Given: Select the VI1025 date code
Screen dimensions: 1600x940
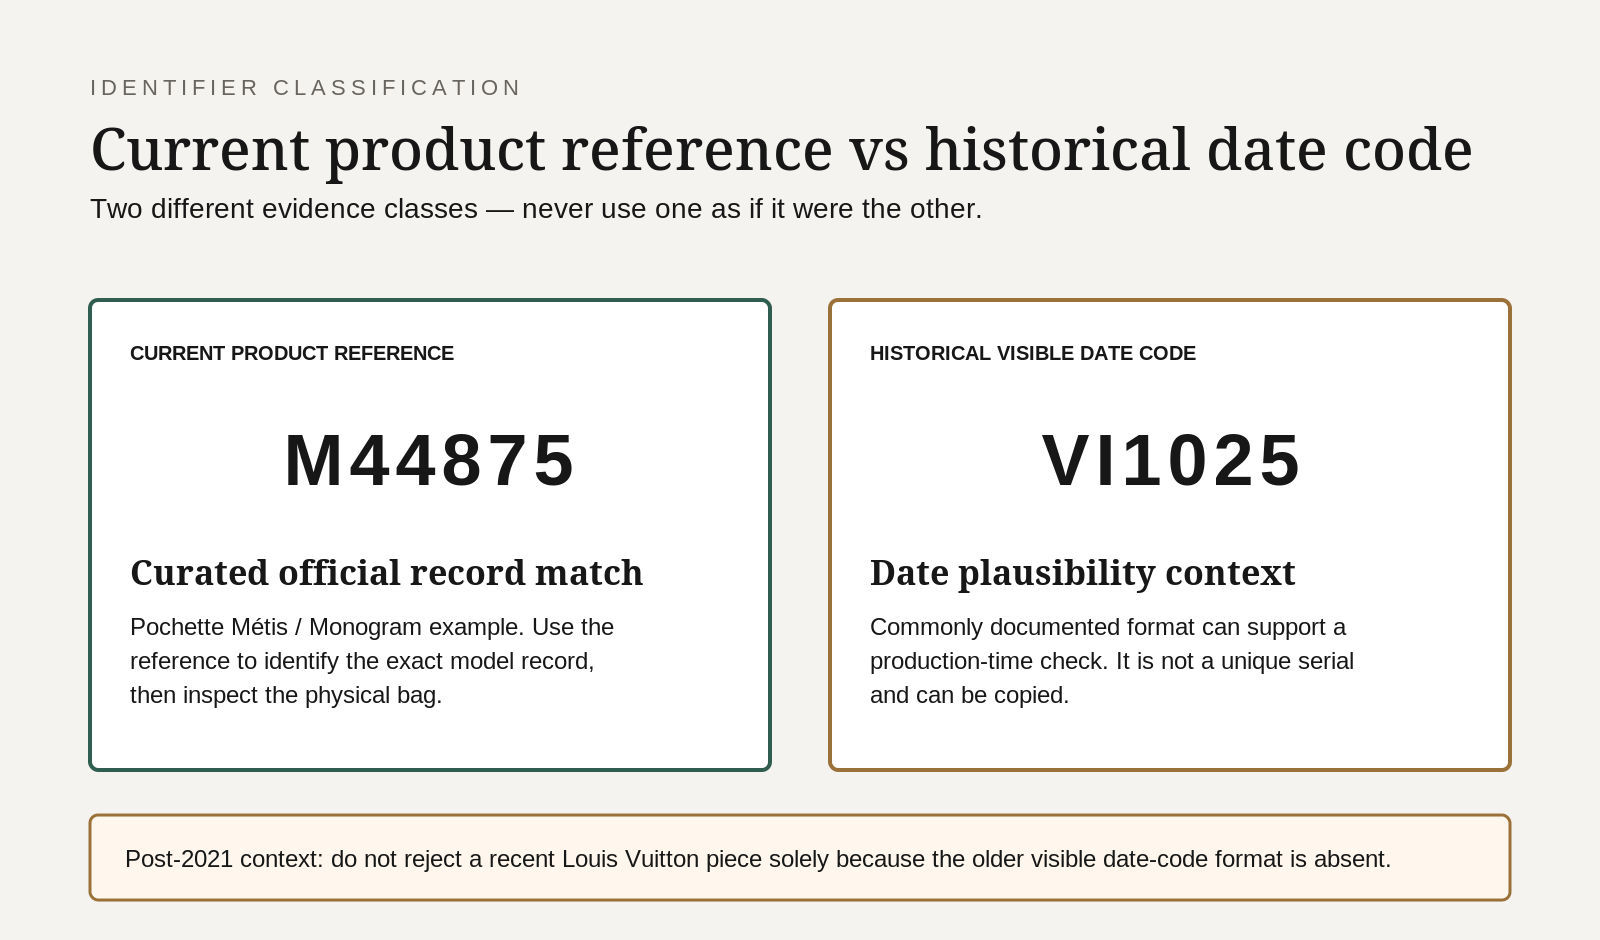Looking at the screenshot, I should pyautogui.click(x=1172, y=461).
